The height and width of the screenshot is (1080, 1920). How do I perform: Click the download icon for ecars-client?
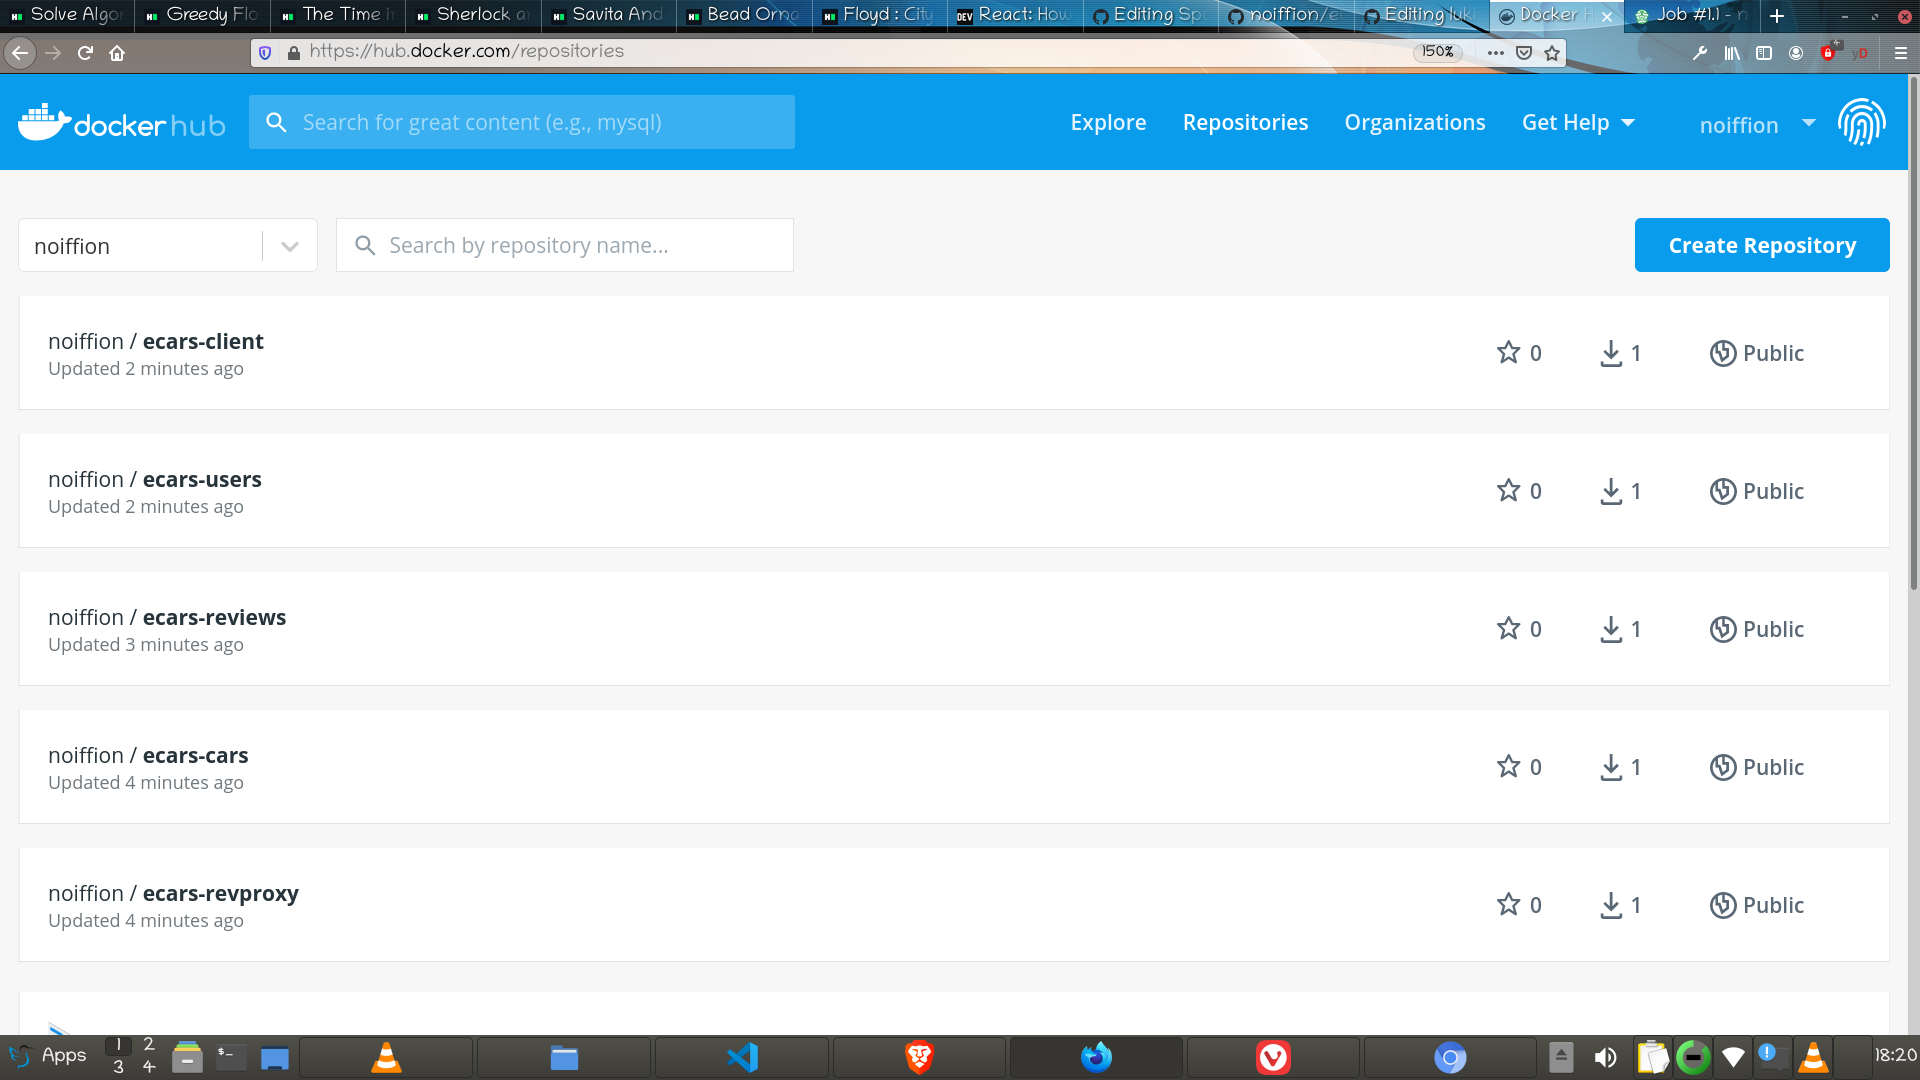pyautogui.click(x=1611, y=353)
